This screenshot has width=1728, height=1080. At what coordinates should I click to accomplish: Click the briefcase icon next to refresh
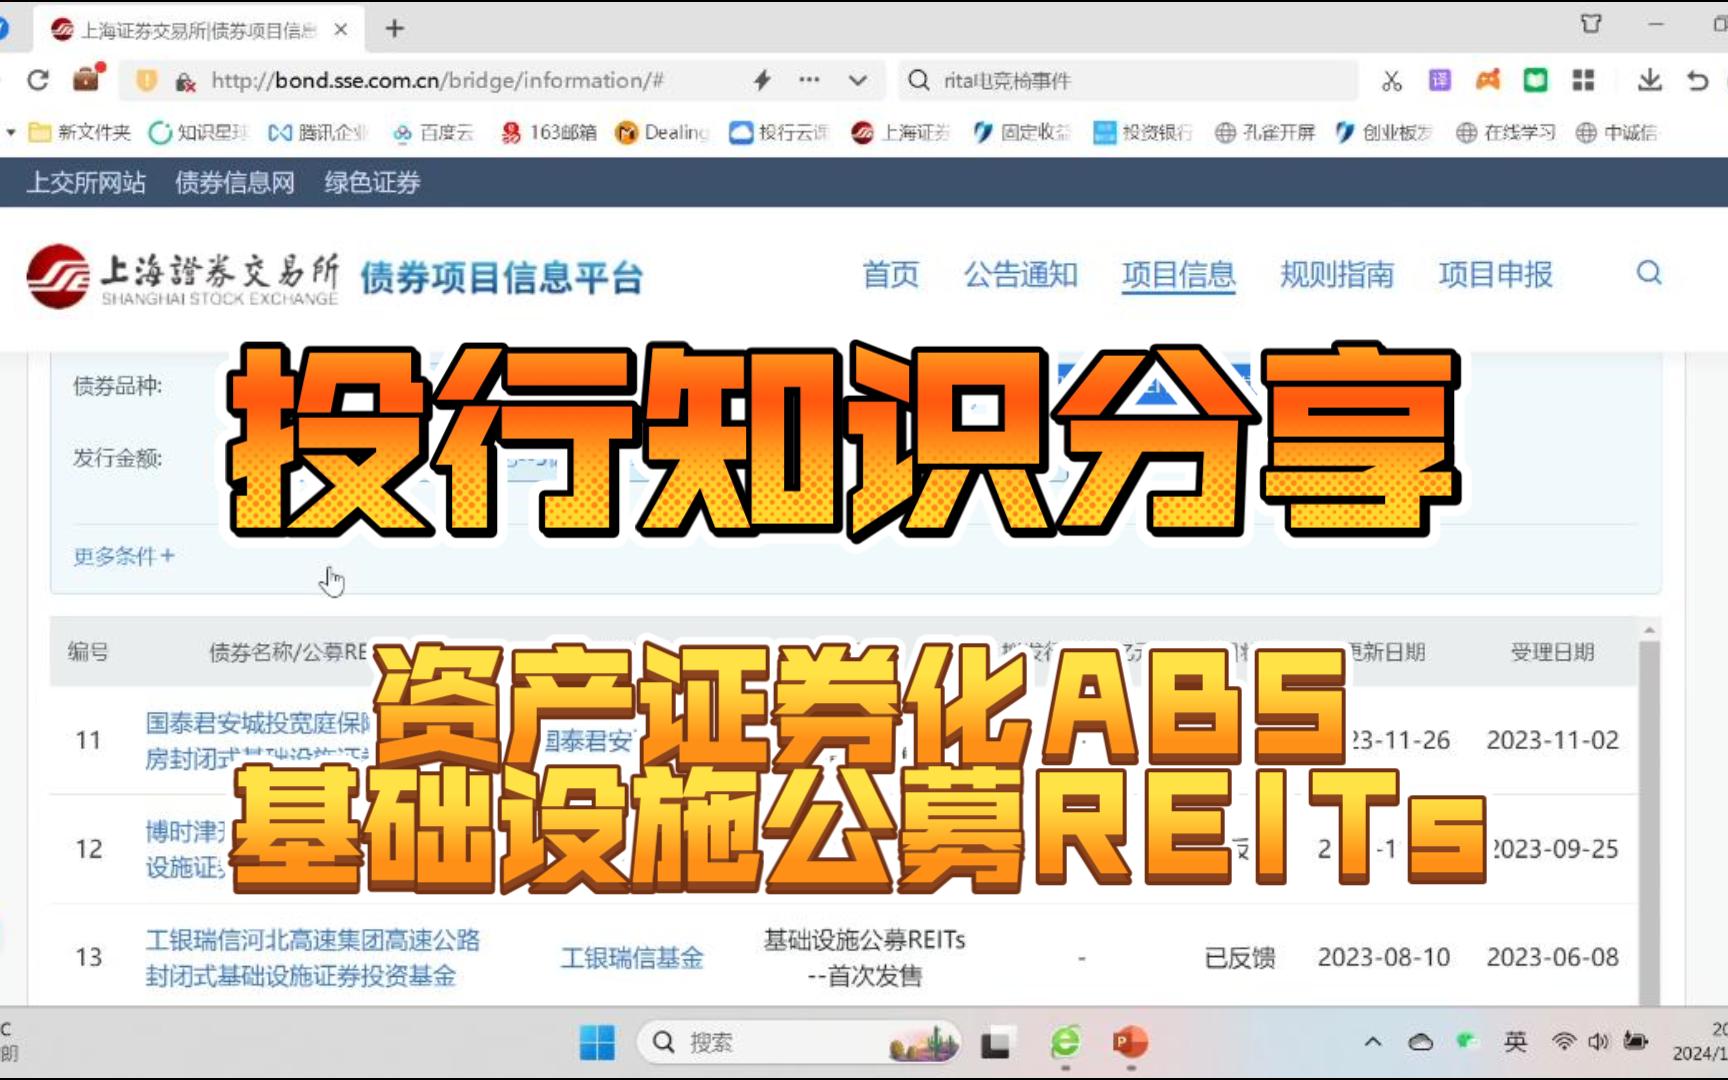click(87, 79)
